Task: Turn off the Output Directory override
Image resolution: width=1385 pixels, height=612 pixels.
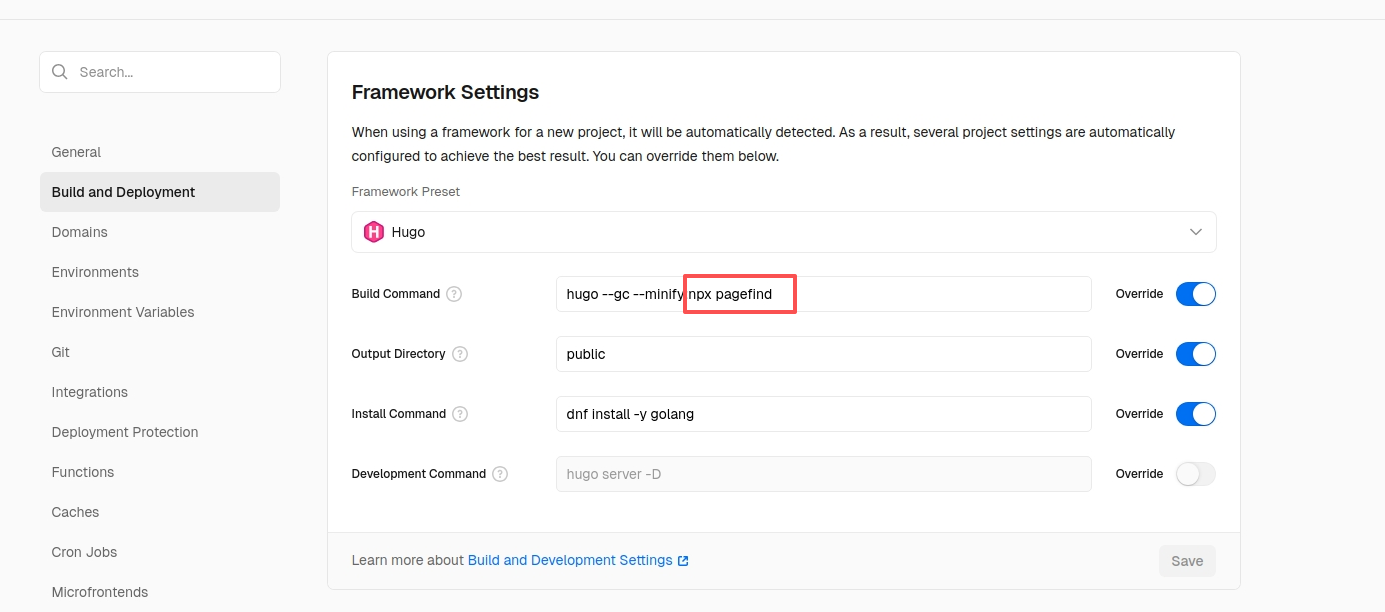Action: (1195, 354)
